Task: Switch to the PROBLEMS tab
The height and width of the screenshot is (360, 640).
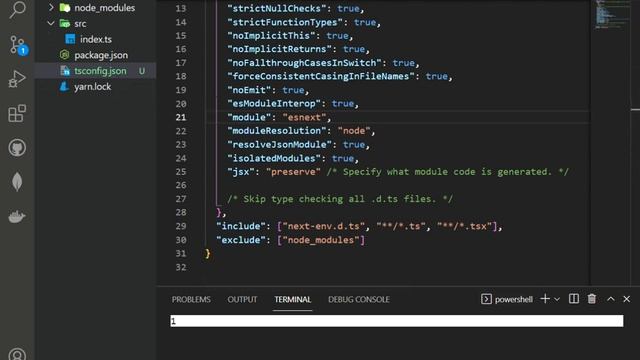Action: click(x=191, y=300)
